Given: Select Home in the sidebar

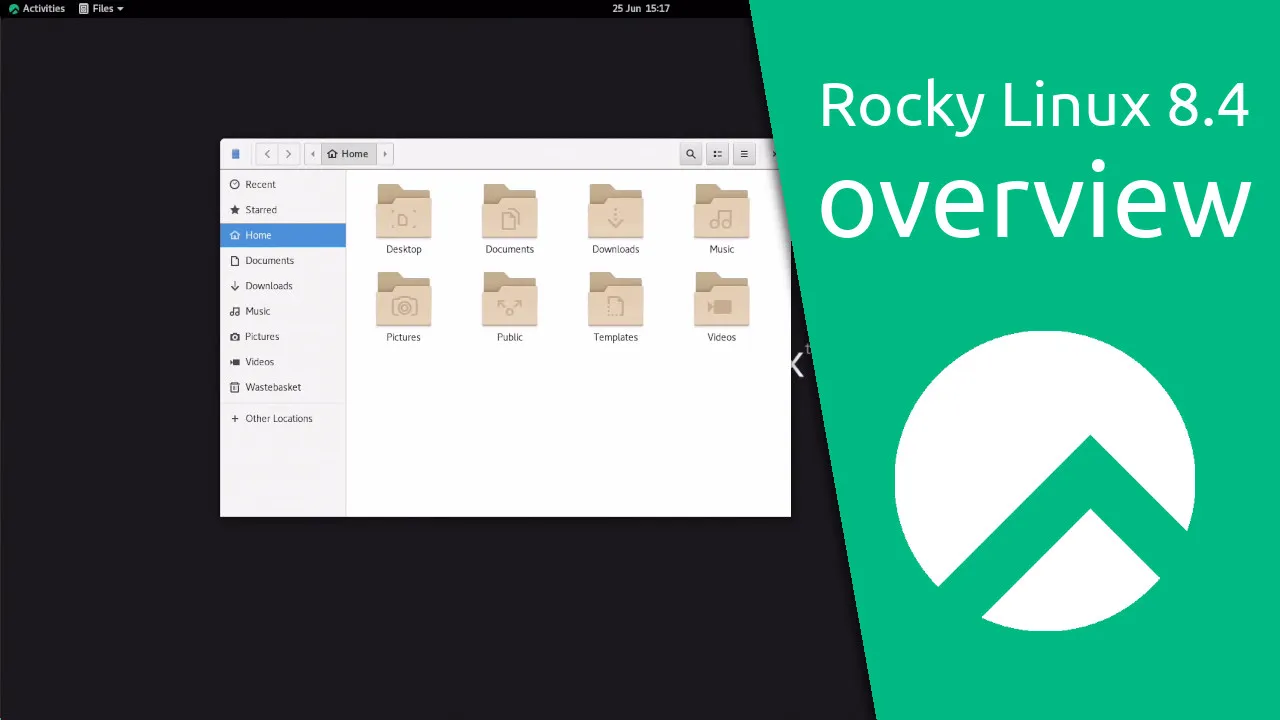Looking at the screenshot, I should tap(283, 235).
